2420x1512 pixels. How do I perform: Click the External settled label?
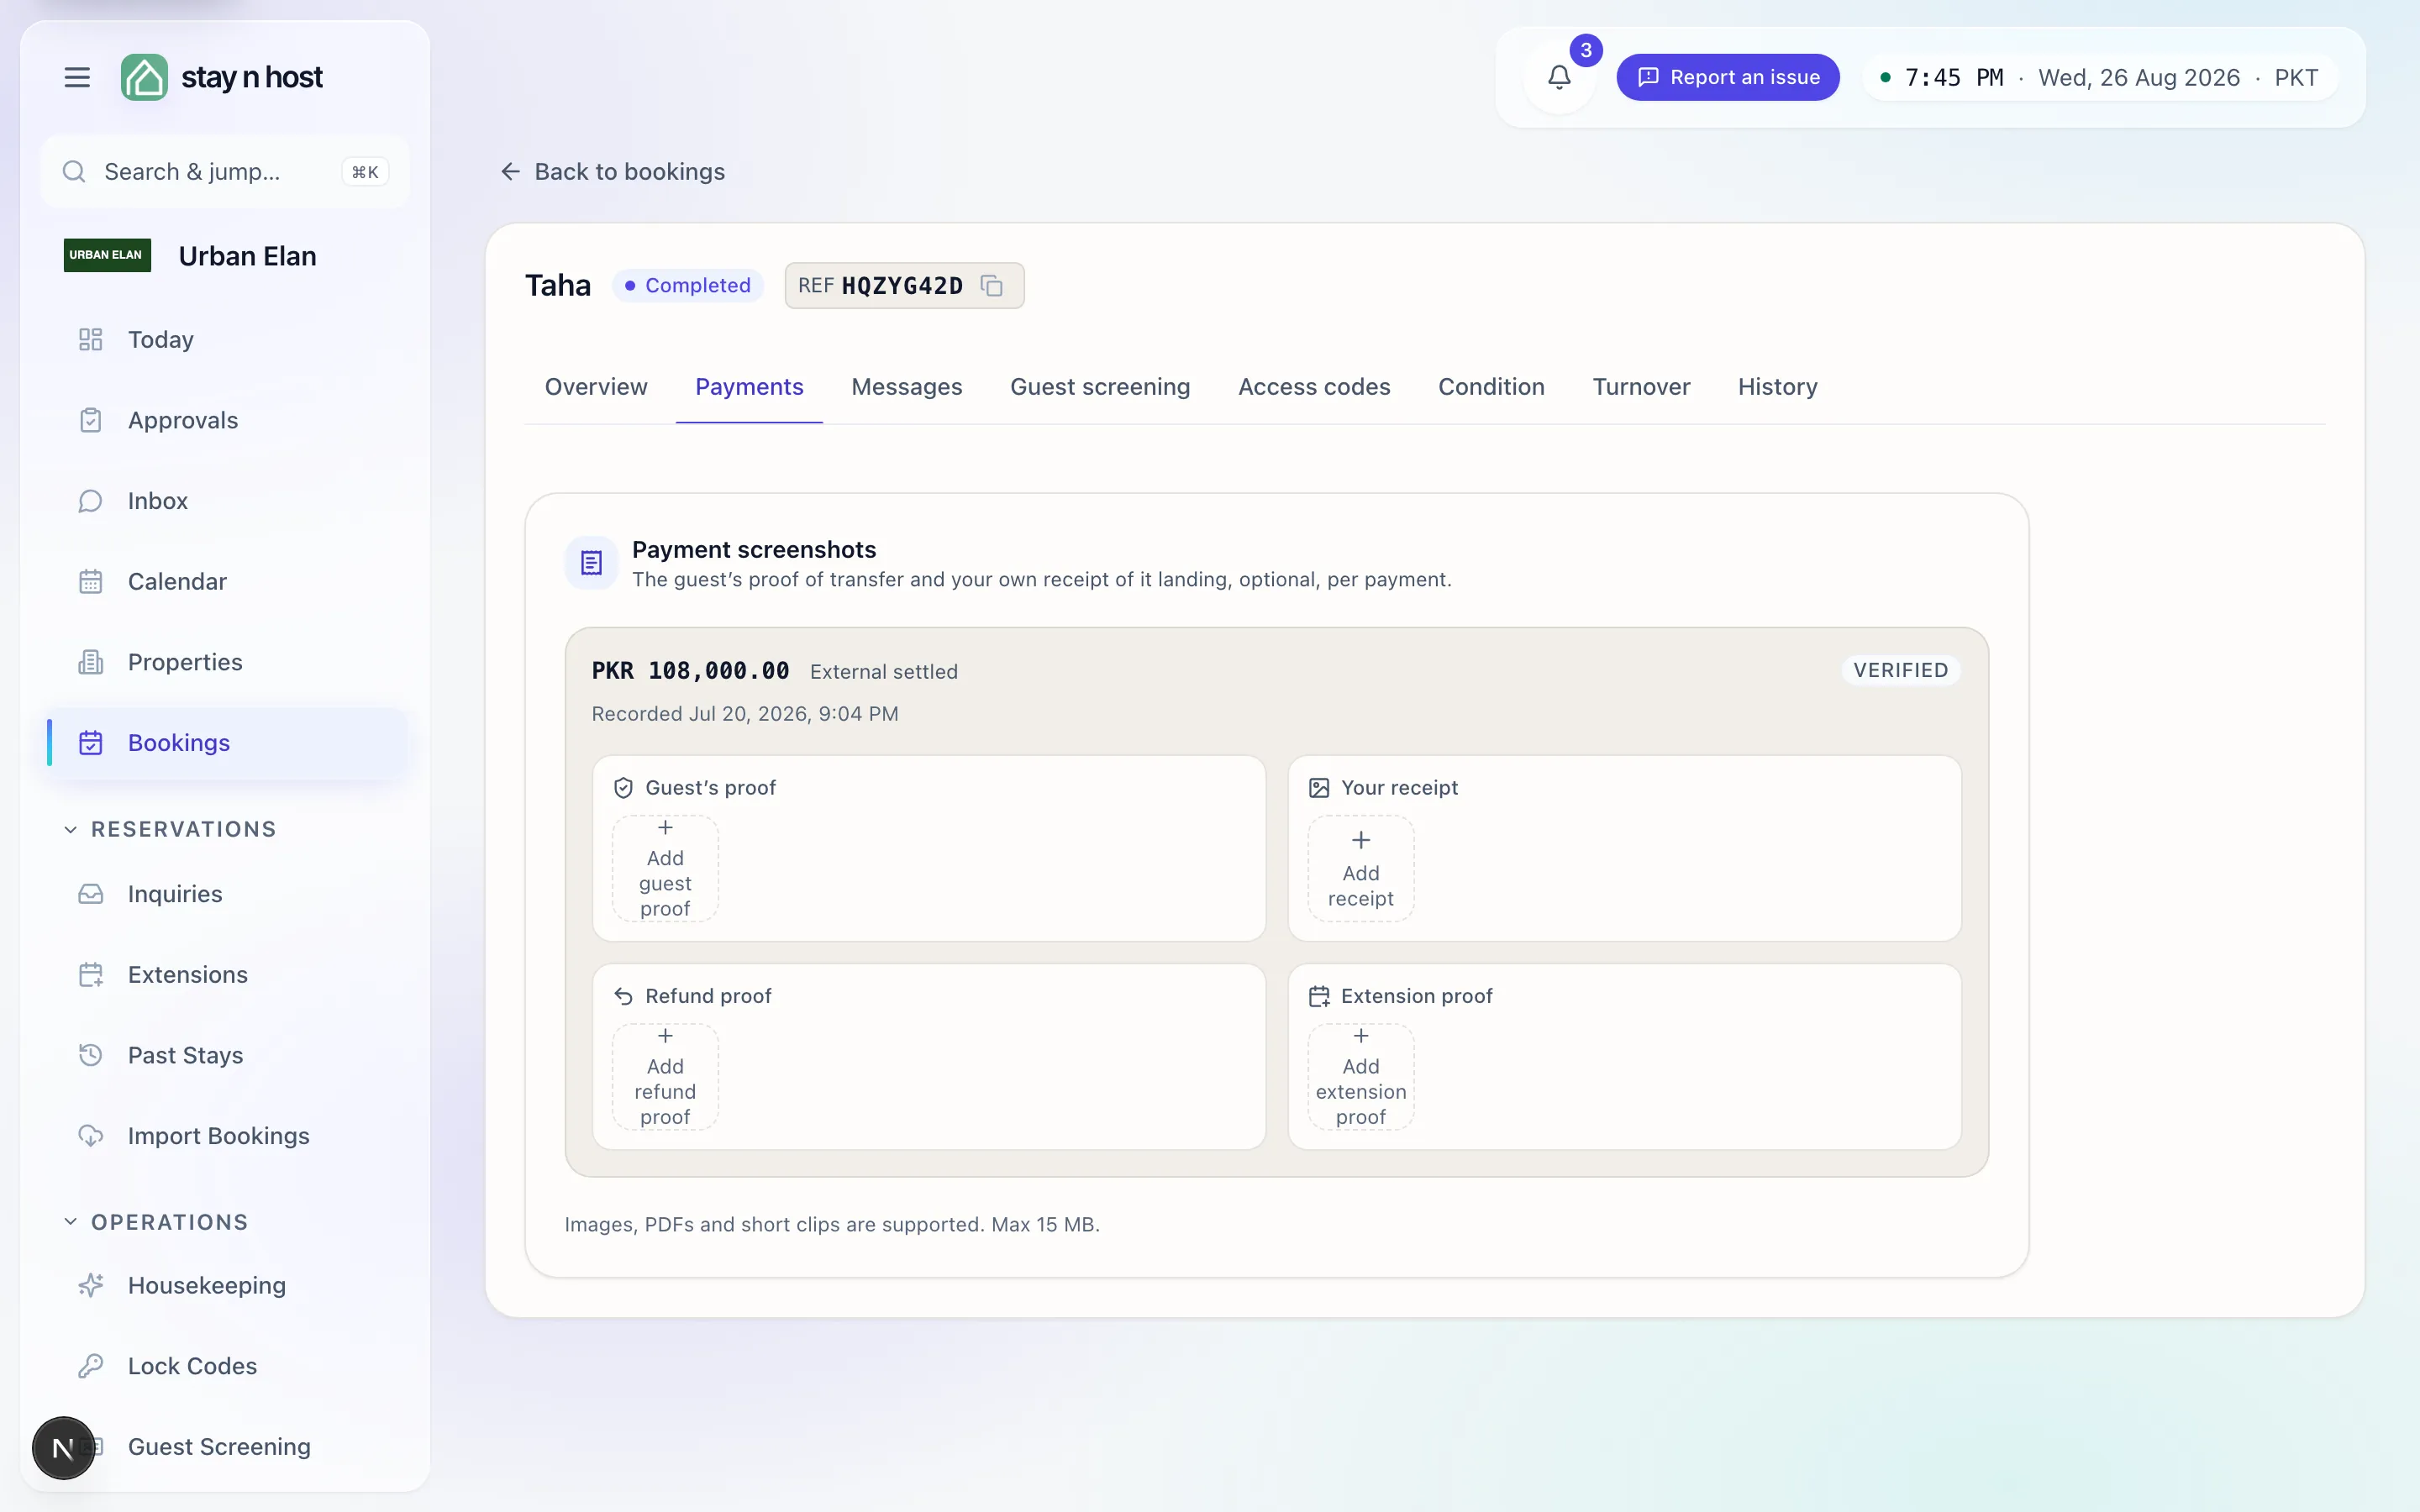pyautogui.click(x=884, y=672)
